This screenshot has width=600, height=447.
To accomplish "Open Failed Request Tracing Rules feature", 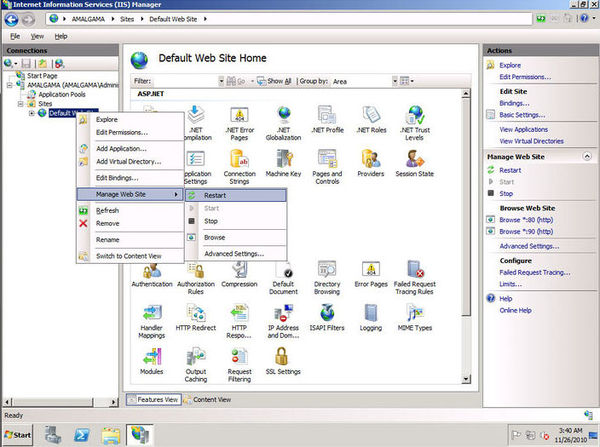I will 415,278.
